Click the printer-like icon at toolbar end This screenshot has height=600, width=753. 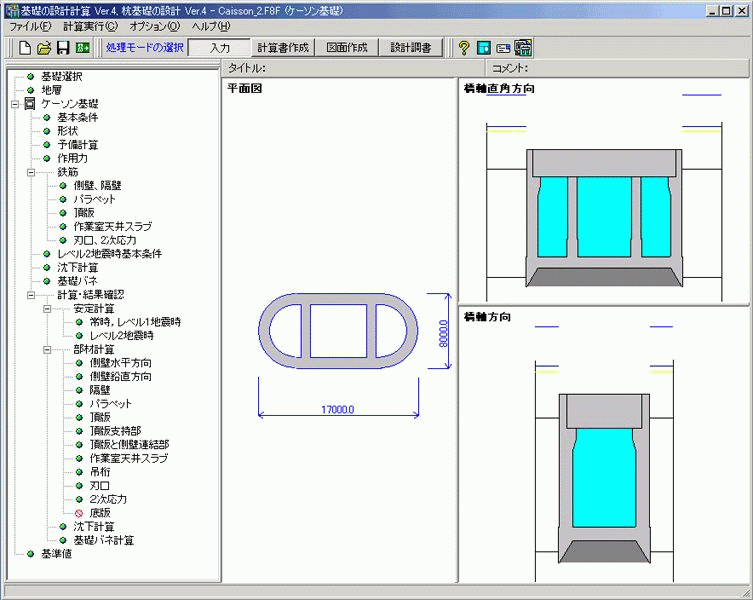(x=522, y=47)
